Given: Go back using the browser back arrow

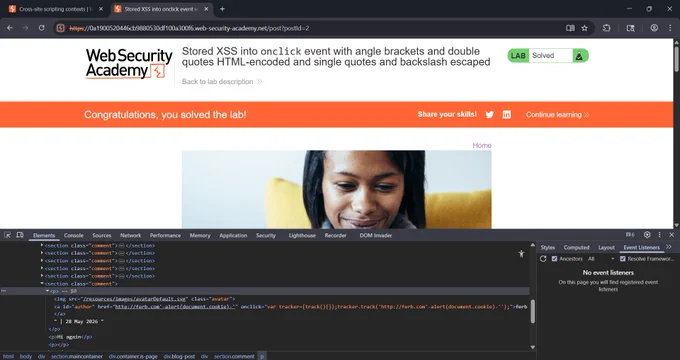Looking at the screenshot, I should click(10, 28).
